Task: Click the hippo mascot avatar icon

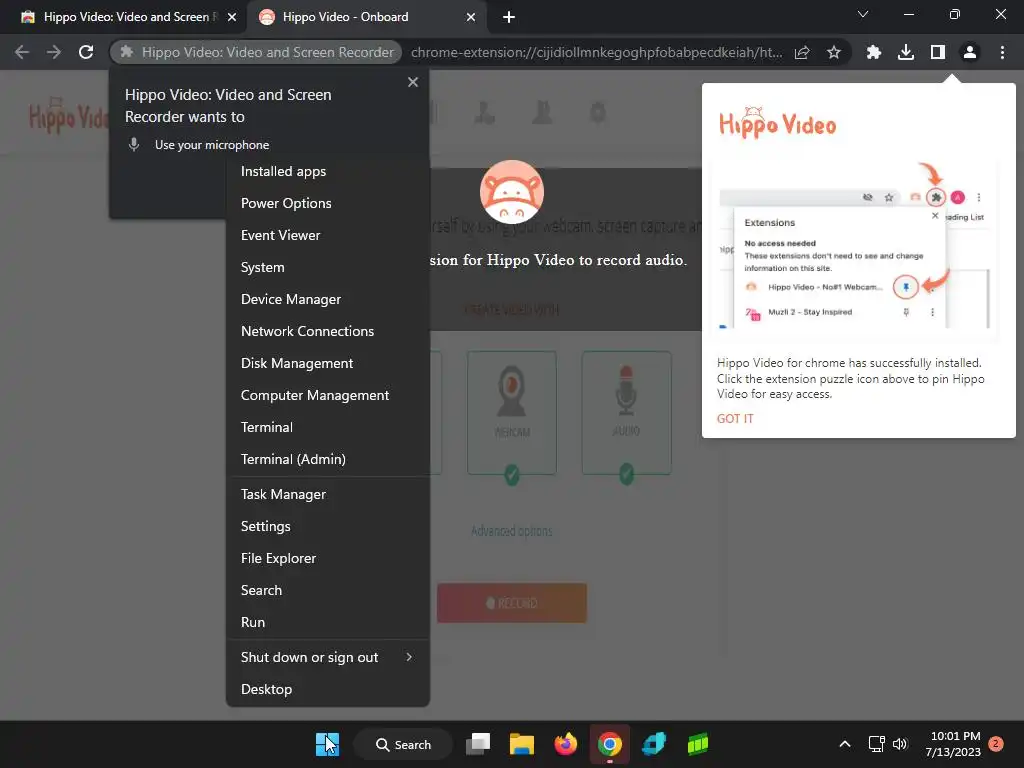Action: tap(512, 192)
